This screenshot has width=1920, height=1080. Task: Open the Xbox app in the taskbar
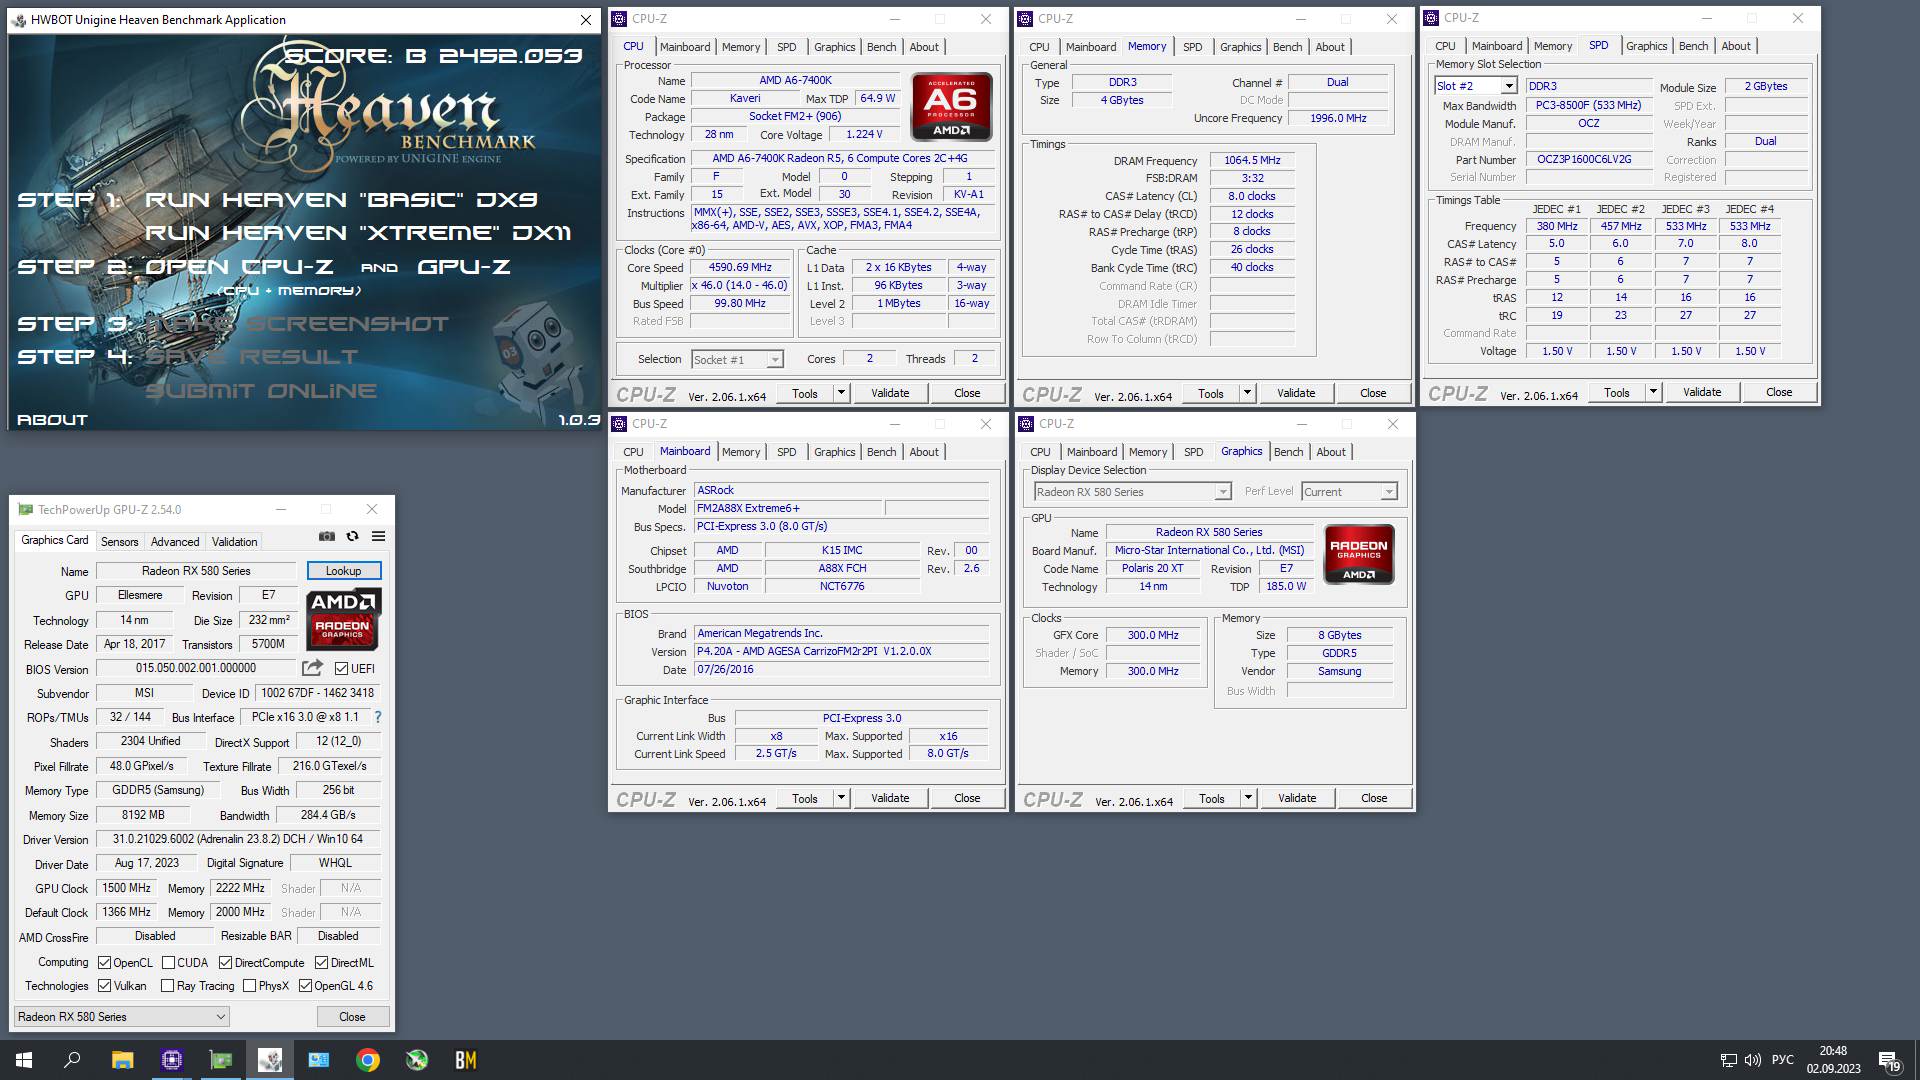416,1060
